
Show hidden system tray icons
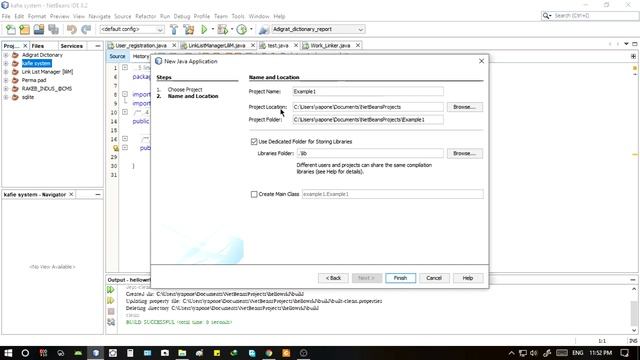[x=511, y=353]
